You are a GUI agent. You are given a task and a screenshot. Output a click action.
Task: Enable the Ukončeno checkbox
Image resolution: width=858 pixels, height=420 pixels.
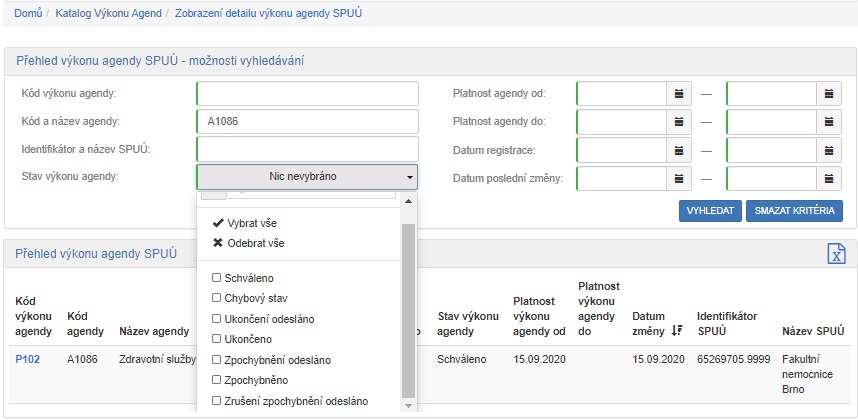tap(216, 339)
